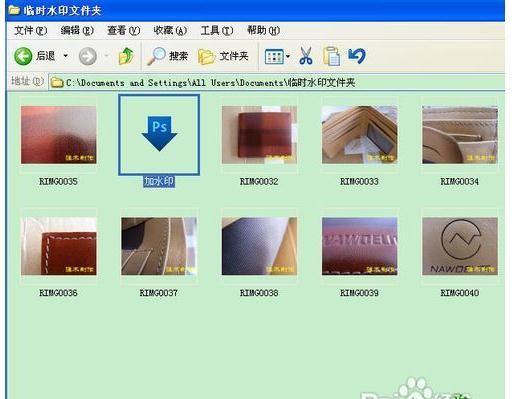The image size is (520, 399).
Task: Open the 文件(F) menu
Action: click(x=30, y=31)
